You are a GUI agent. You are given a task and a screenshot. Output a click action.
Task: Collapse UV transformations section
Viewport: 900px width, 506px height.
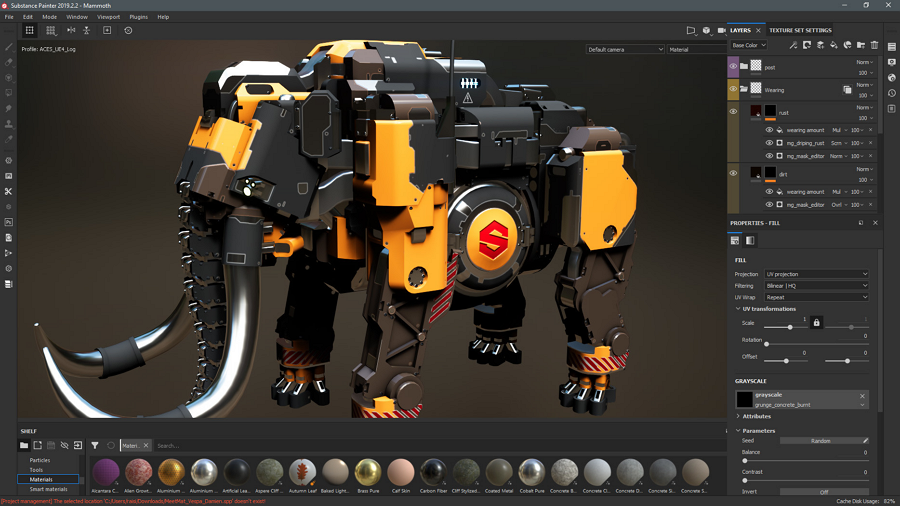coord(738,309)
